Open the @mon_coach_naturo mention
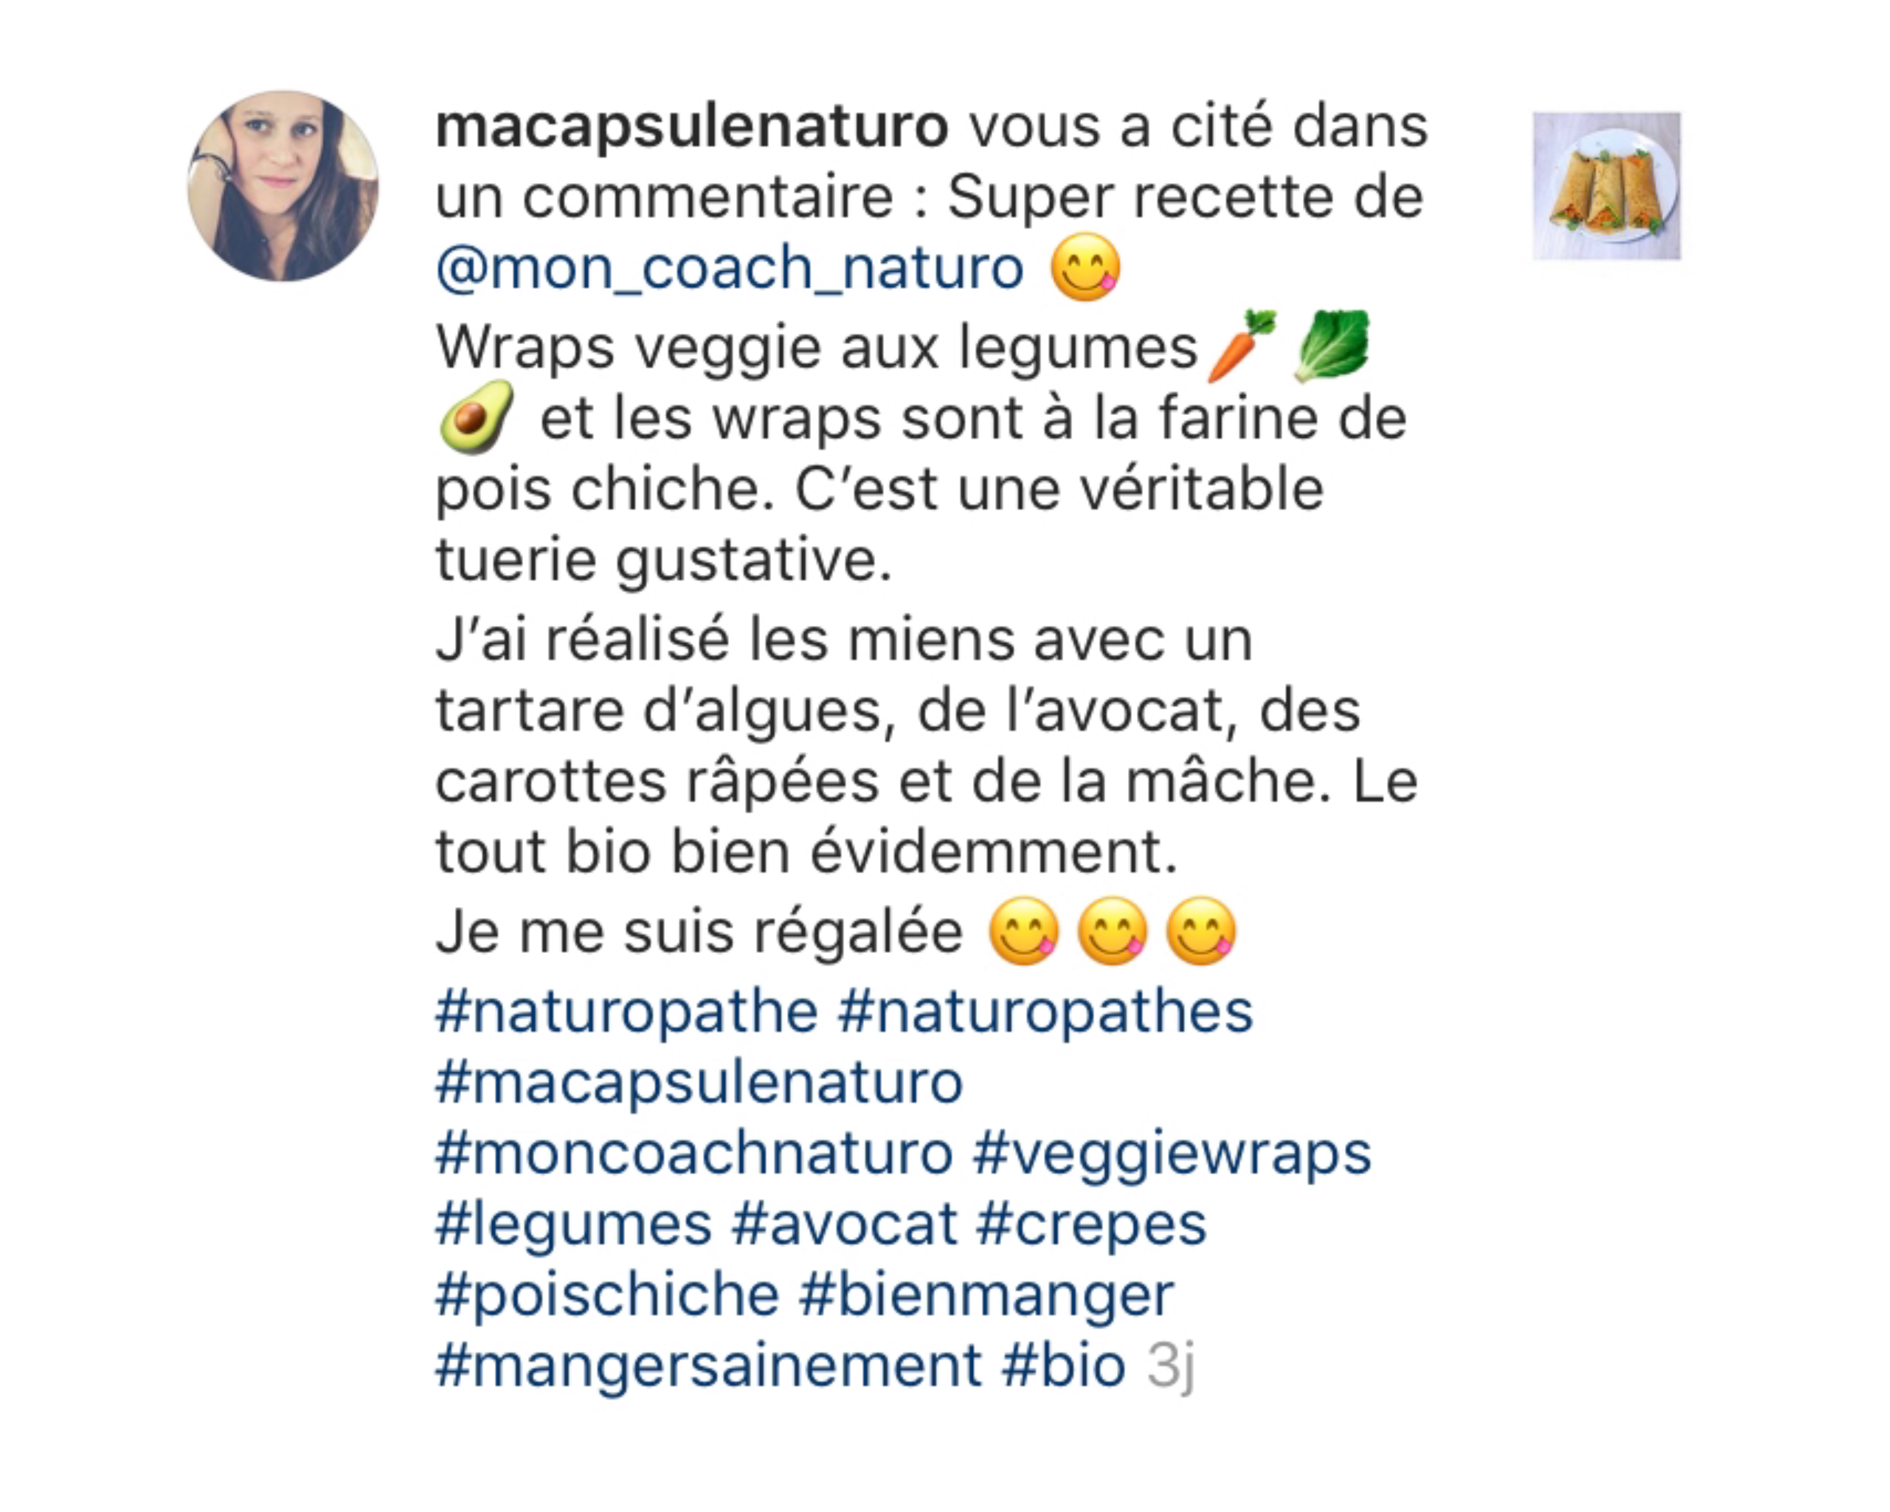 730,269
